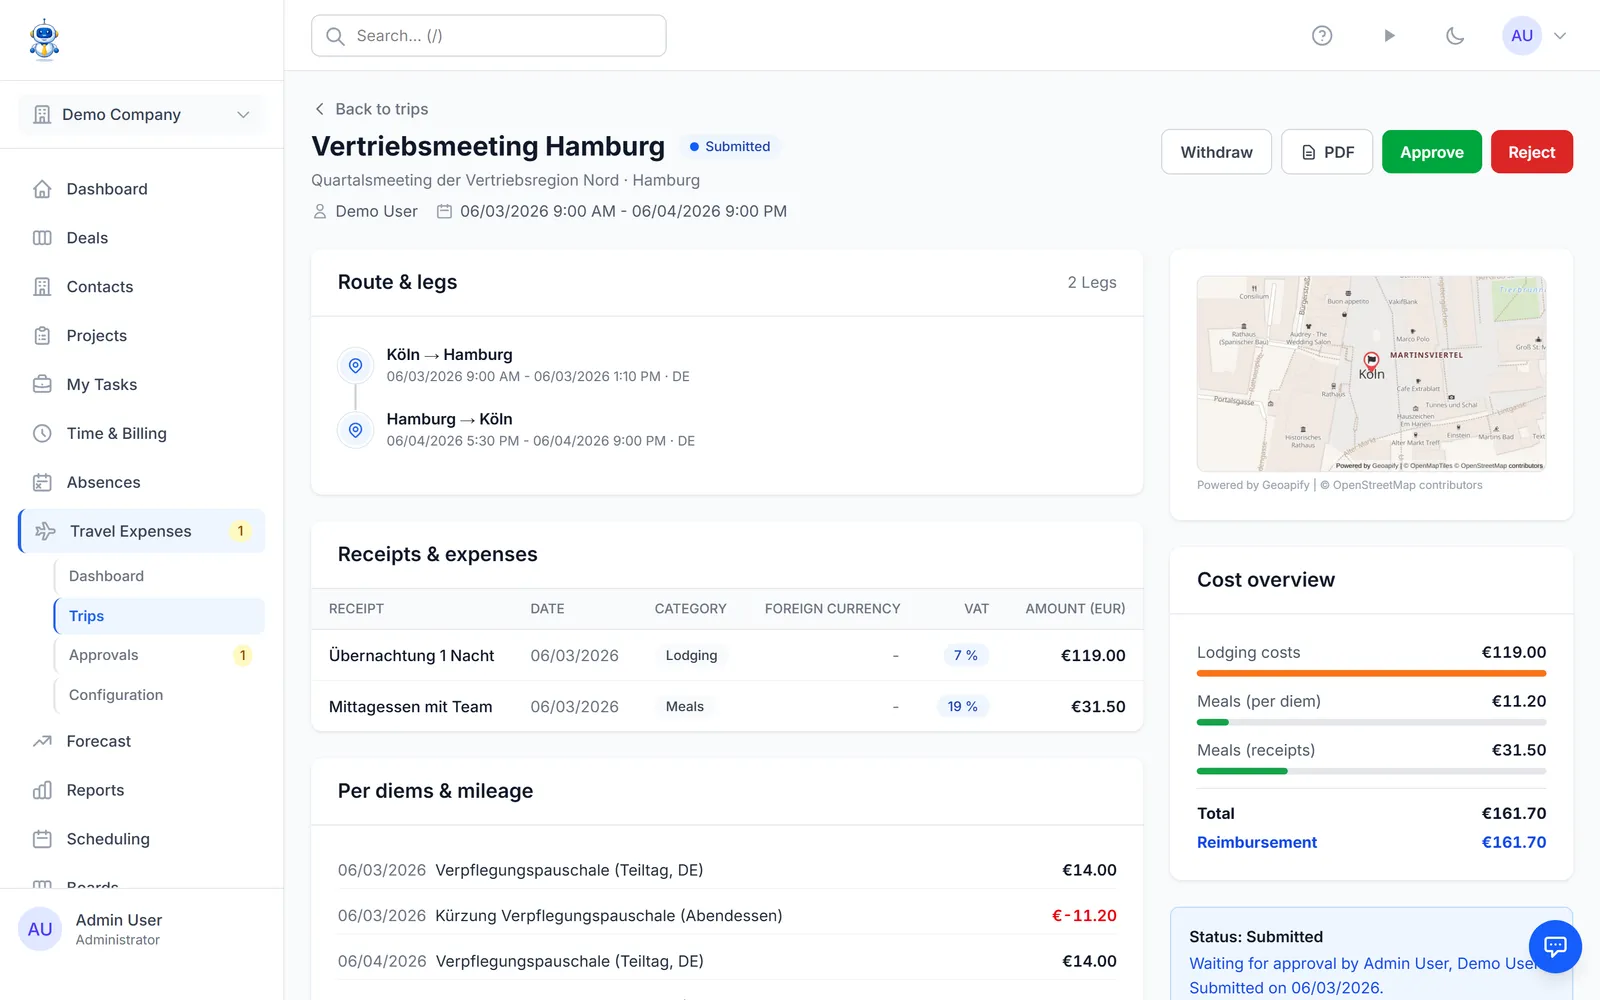Click the Lodging costs progress bar
Image resolution: width=1600 pixels, height=1000 pixels.
[x=1371, y=674]
